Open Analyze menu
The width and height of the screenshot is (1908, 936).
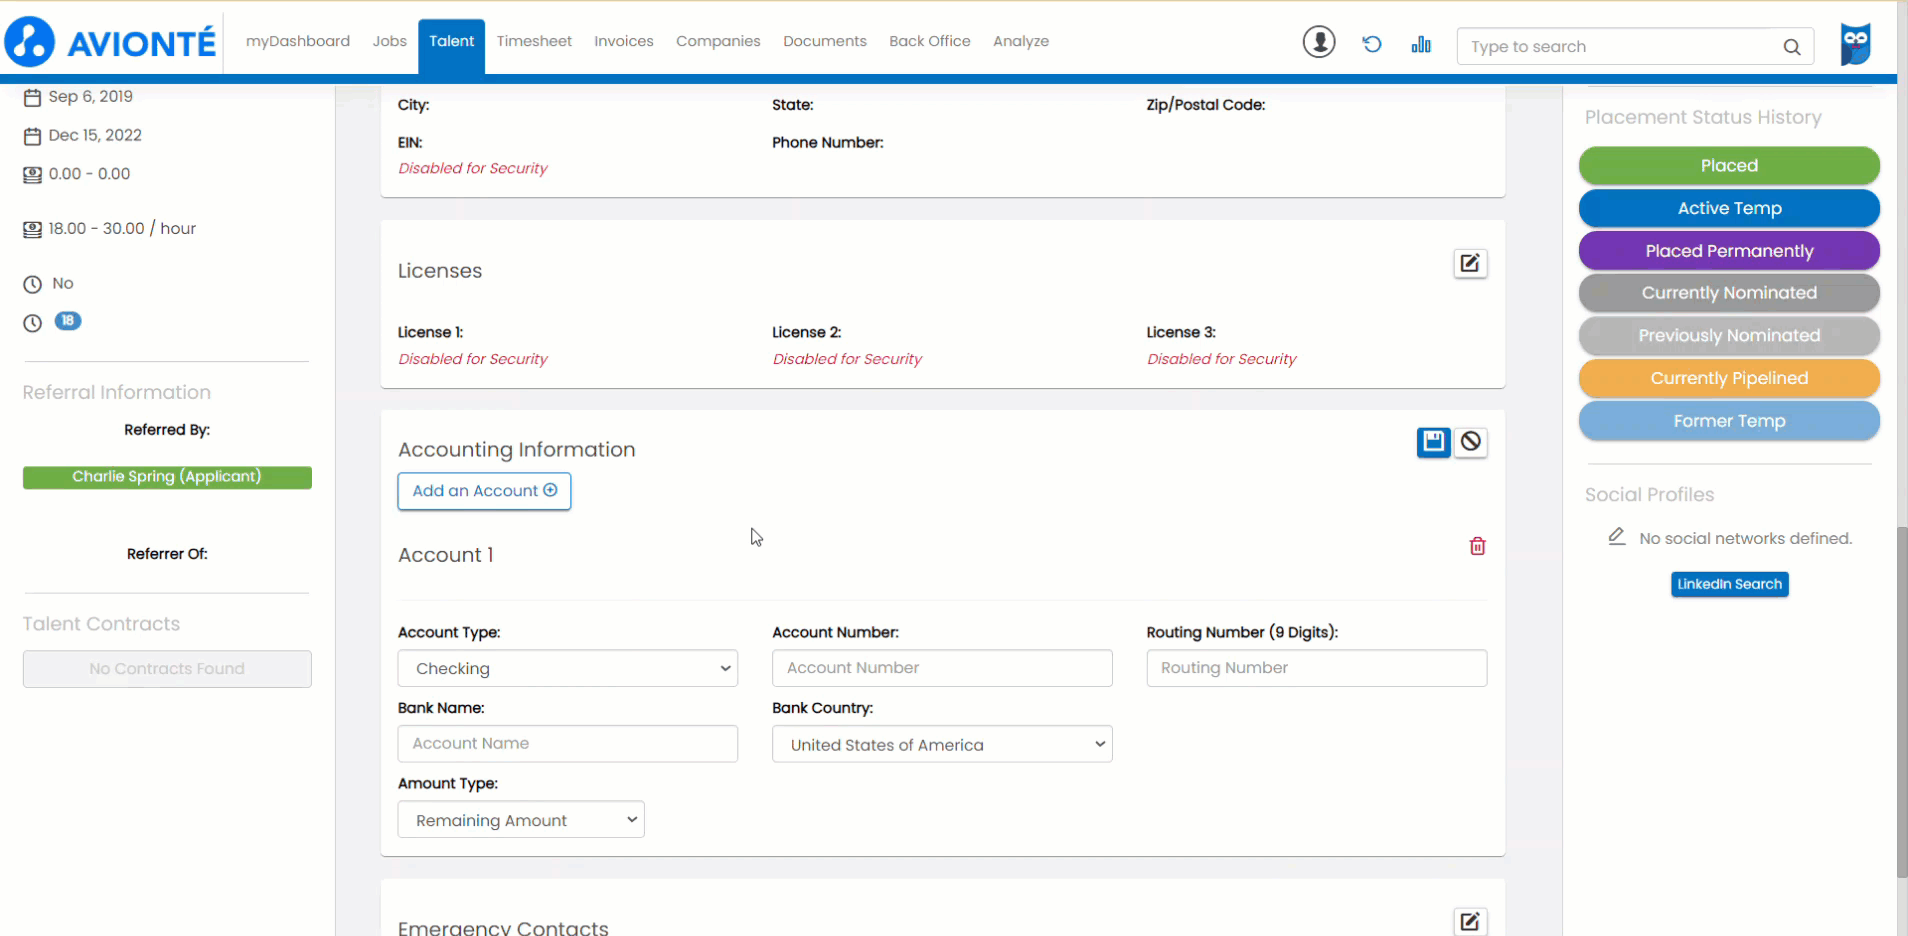[1021, 41]
